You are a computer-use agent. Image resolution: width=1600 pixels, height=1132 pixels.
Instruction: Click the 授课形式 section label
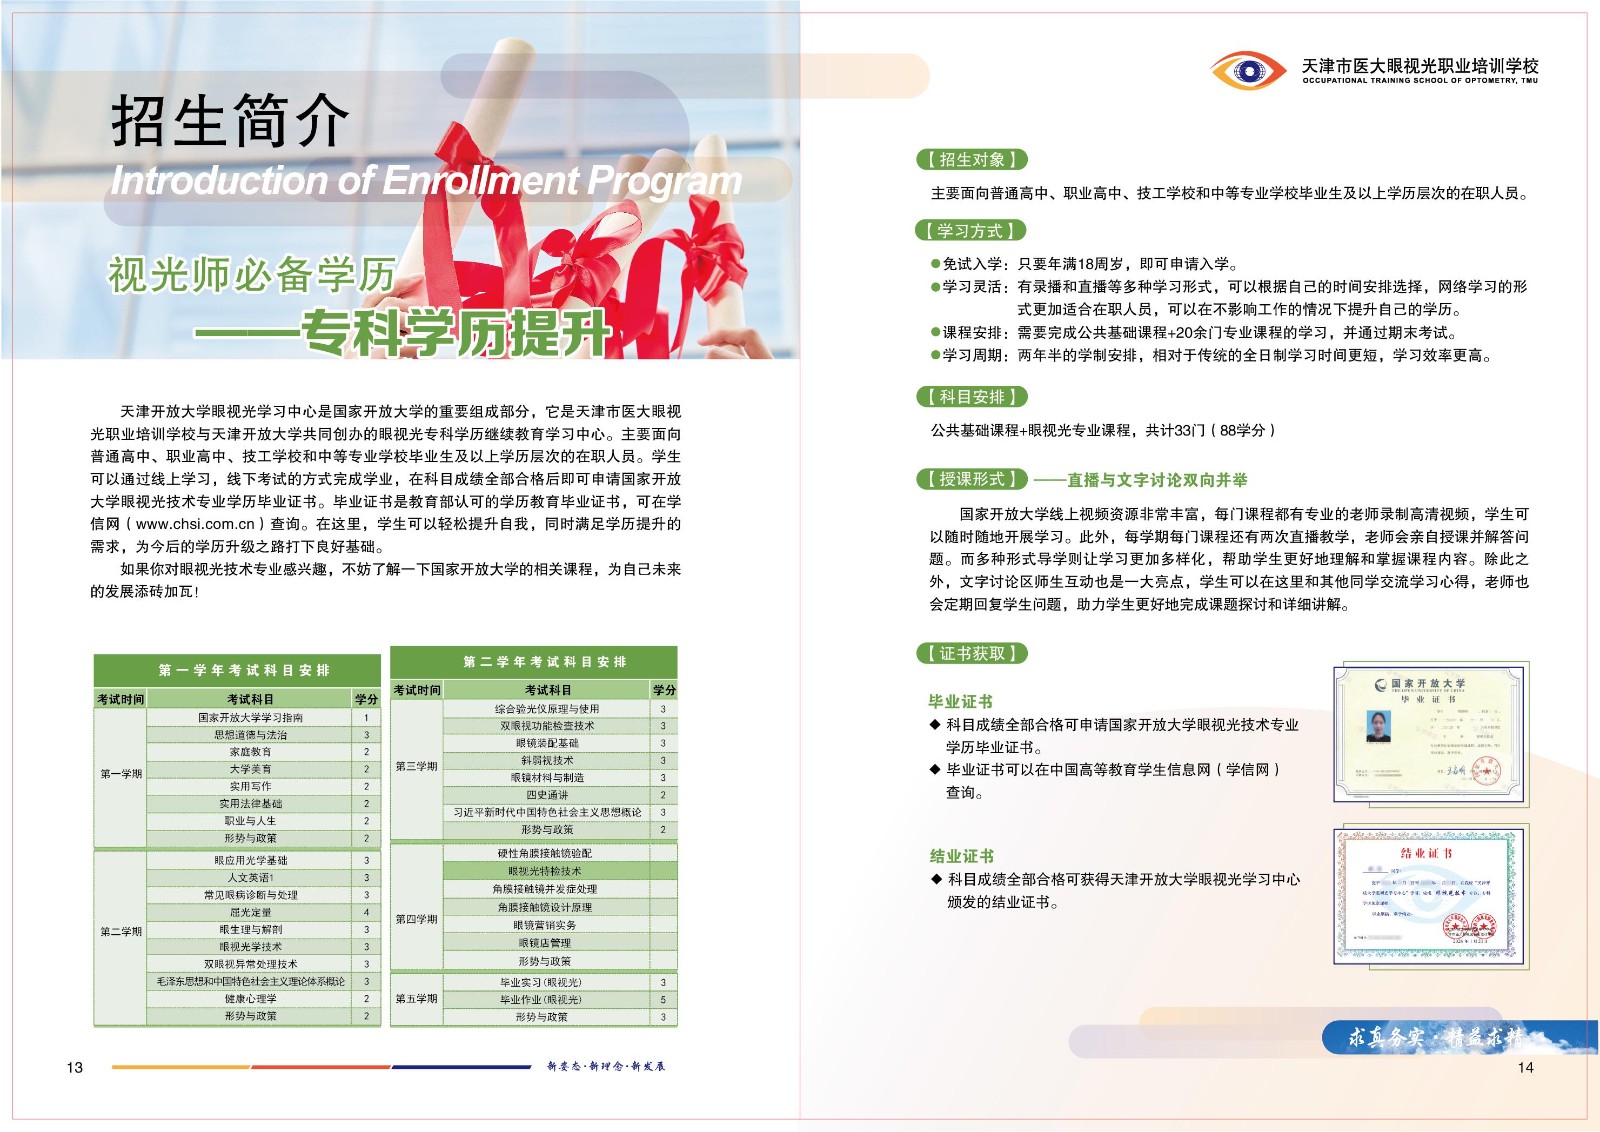tap(972, 479)
